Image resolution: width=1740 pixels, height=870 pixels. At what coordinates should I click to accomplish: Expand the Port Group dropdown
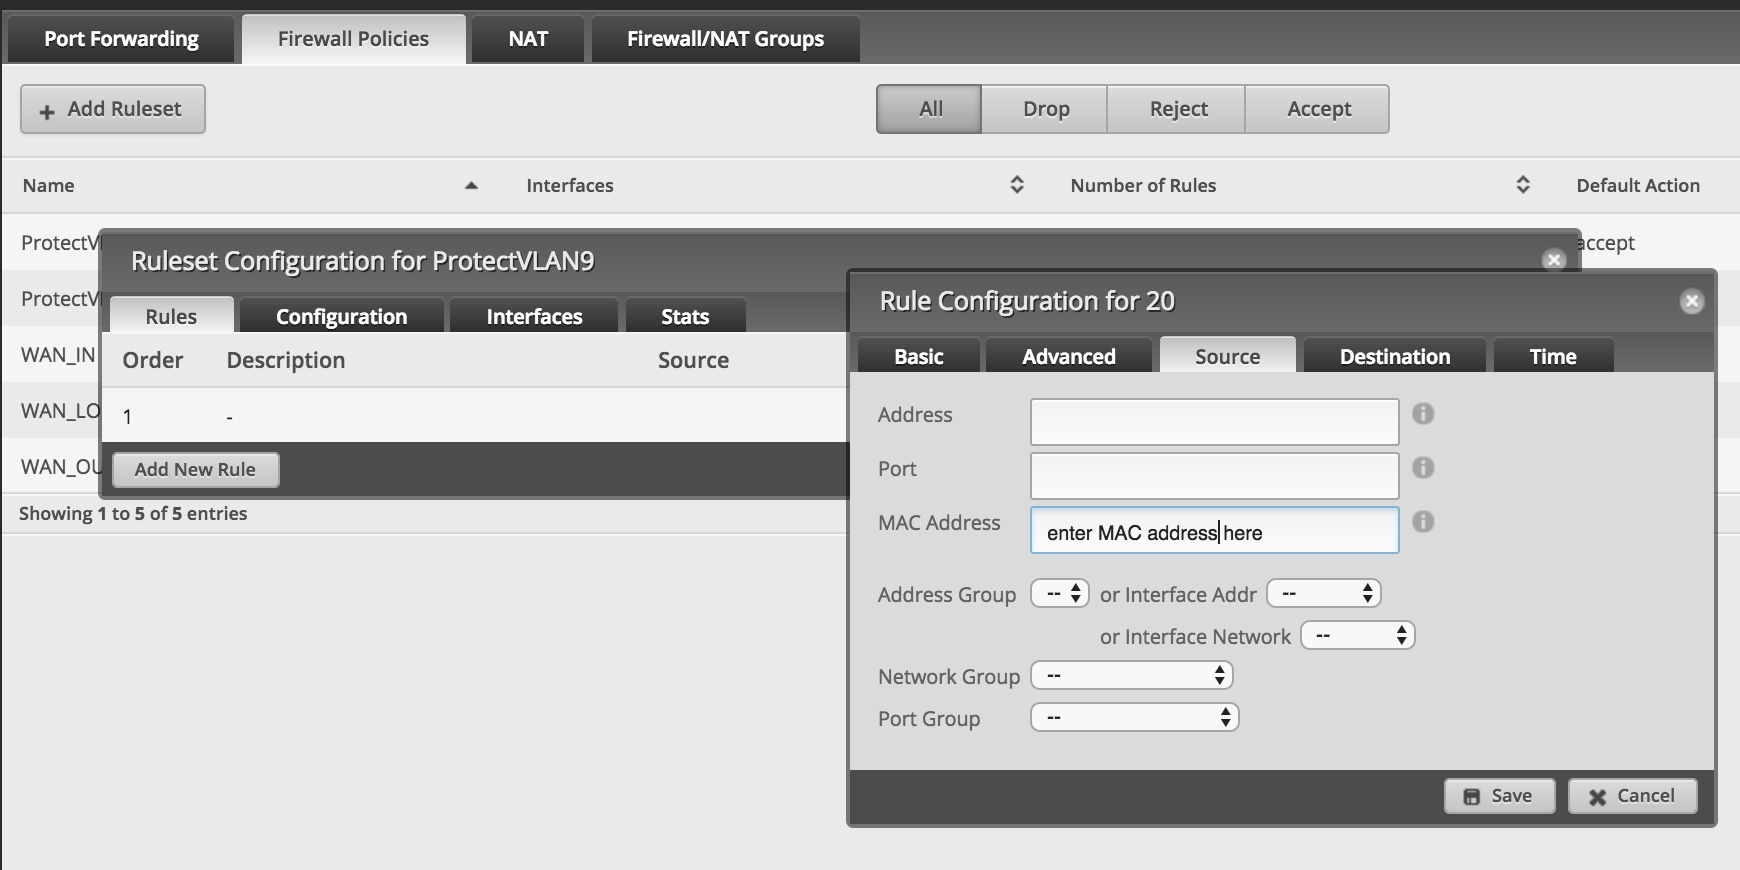point(1135,718)
